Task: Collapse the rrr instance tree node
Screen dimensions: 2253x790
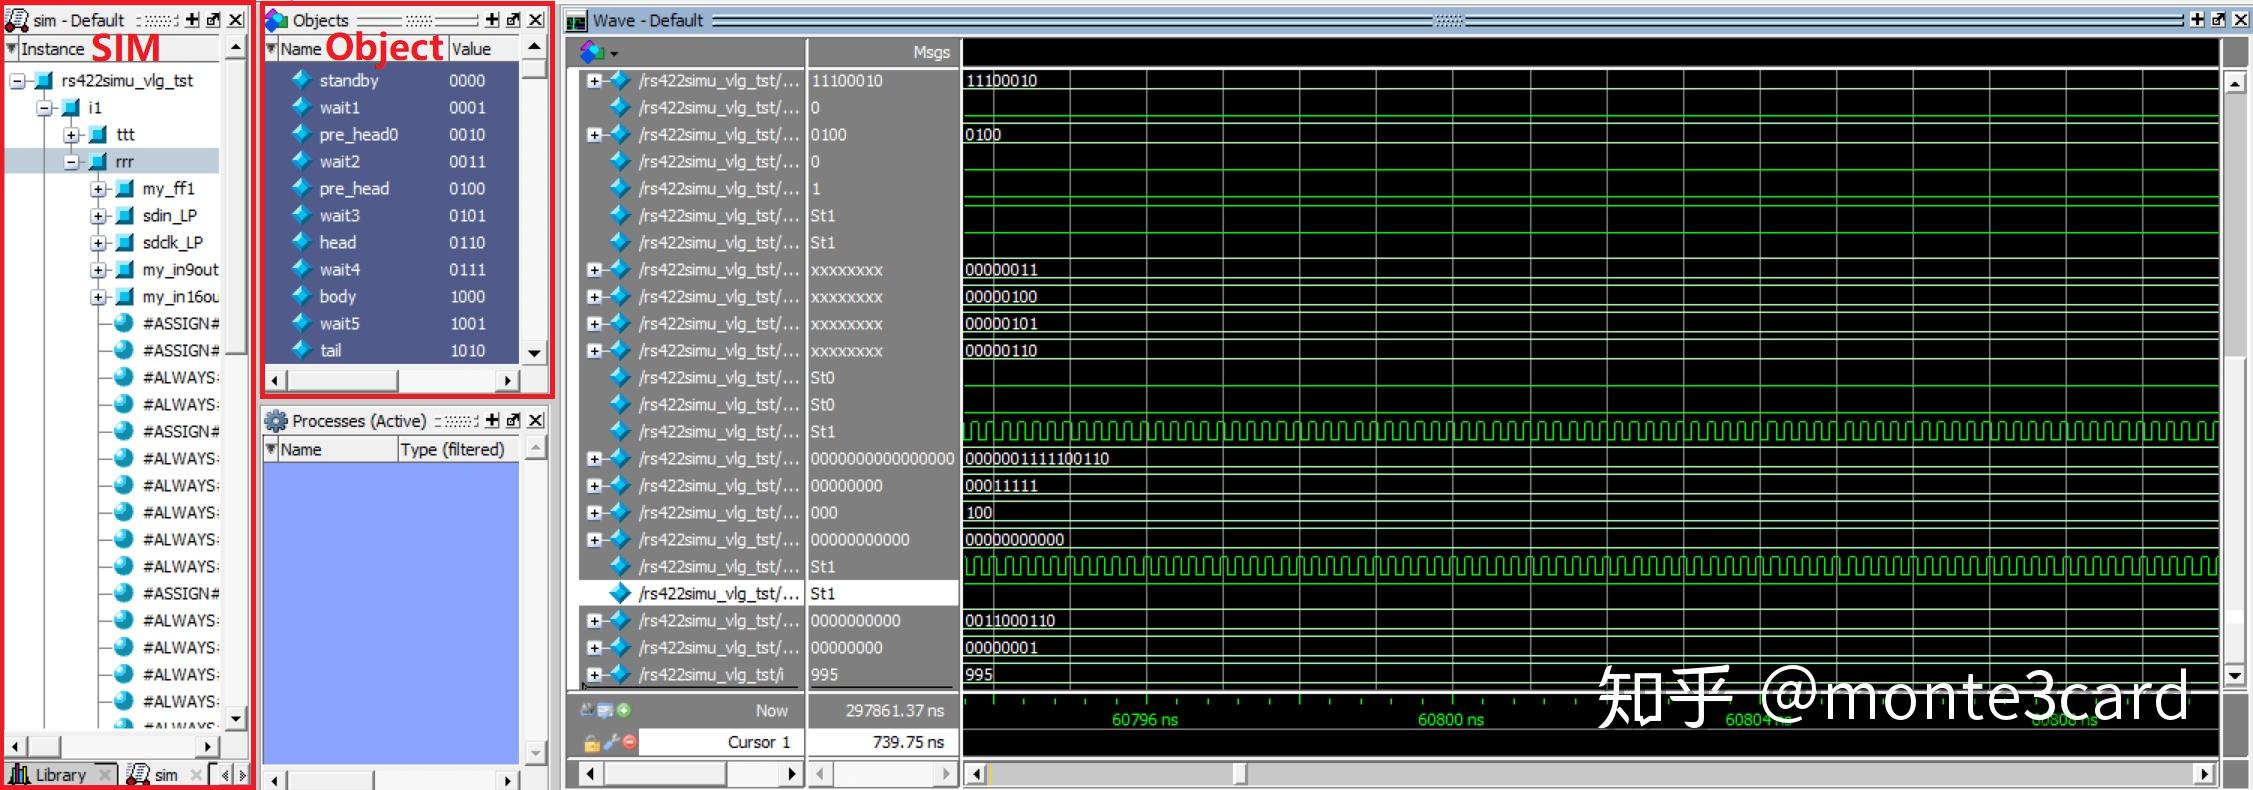Action: tap(72, 162)
